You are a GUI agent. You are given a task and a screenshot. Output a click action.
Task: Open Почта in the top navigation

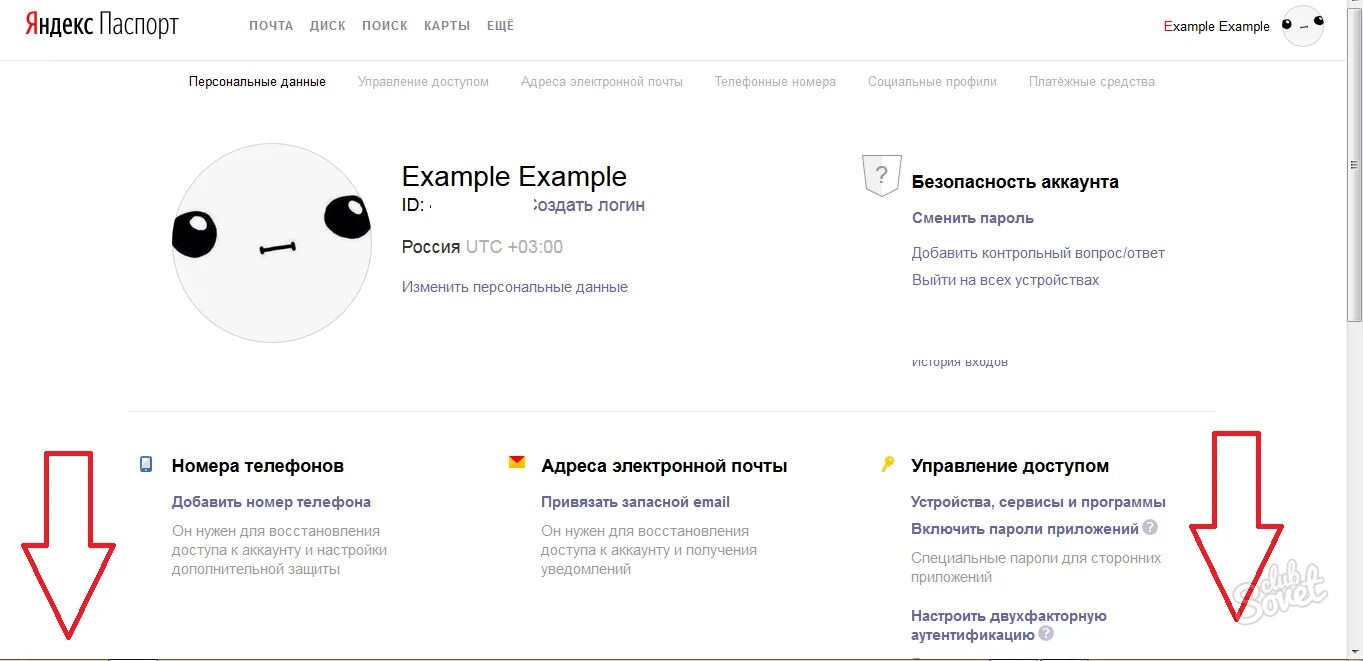coord(271,26)
